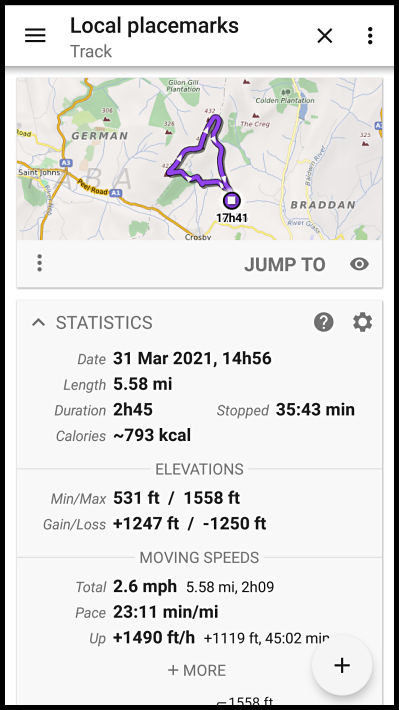Viewport: 399px width, 710px height.
Task: Click the map preview thumbnail
Action: (199, 158)
